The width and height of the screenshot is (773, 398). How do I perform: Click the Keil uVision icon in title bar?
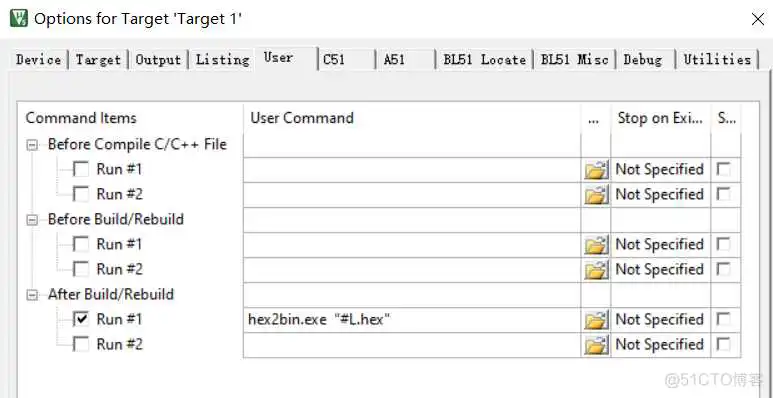(x=18, y=19)
